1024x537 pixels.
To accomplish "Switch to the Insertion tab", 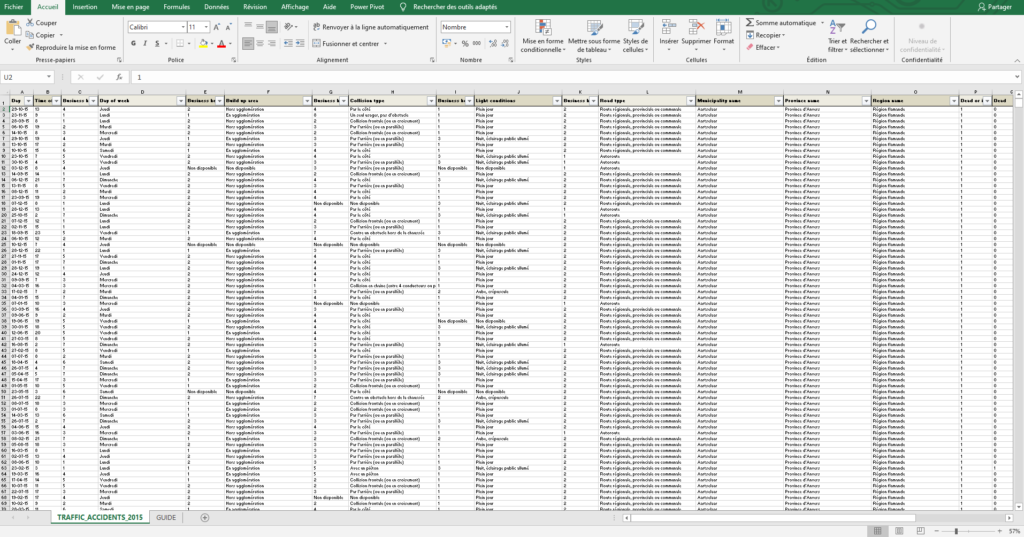I will click(85, 7).
